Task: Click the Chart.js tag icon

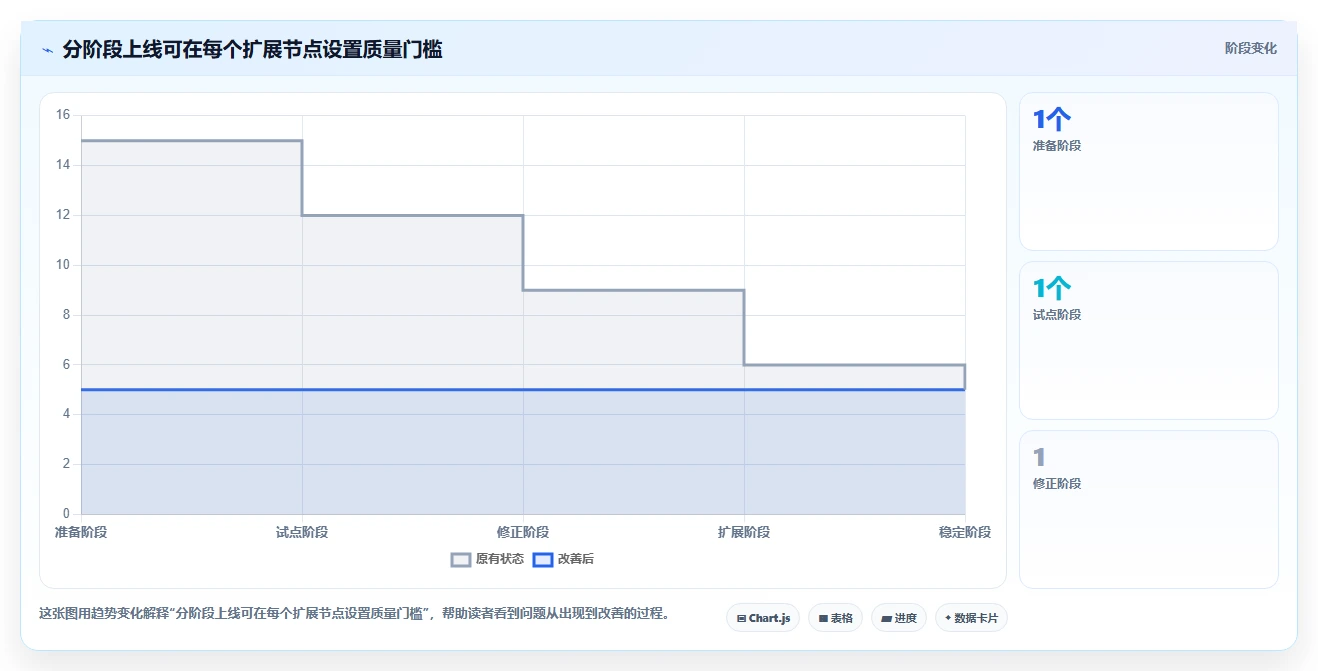Action: (x=741, y=618)
